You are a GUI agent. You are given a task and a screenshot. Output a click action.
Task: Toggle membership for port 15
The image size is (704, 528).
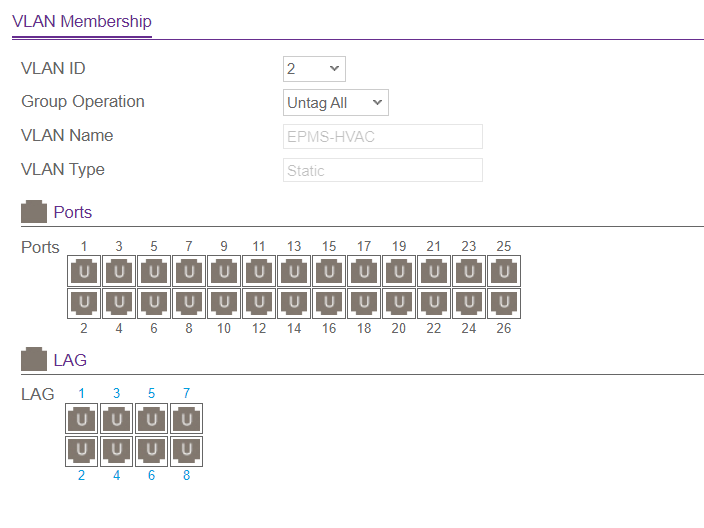pos(329,271)
